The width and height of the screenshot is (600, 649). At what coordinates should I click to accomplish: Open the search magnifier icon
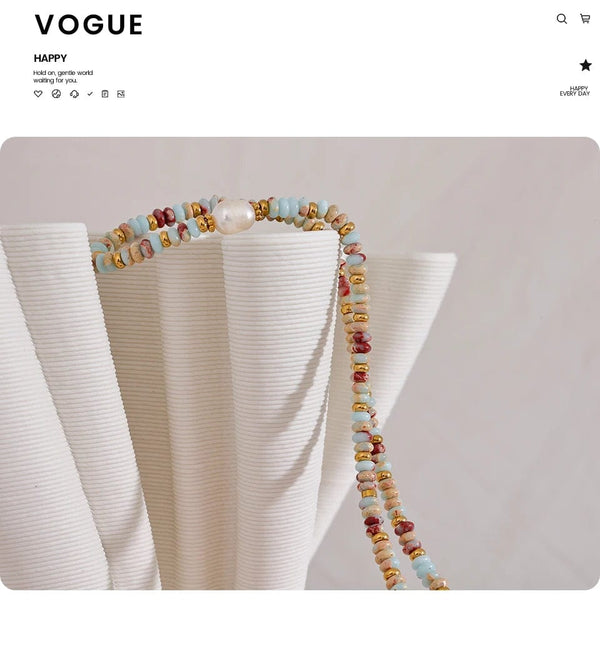click(x=562, y=19)
